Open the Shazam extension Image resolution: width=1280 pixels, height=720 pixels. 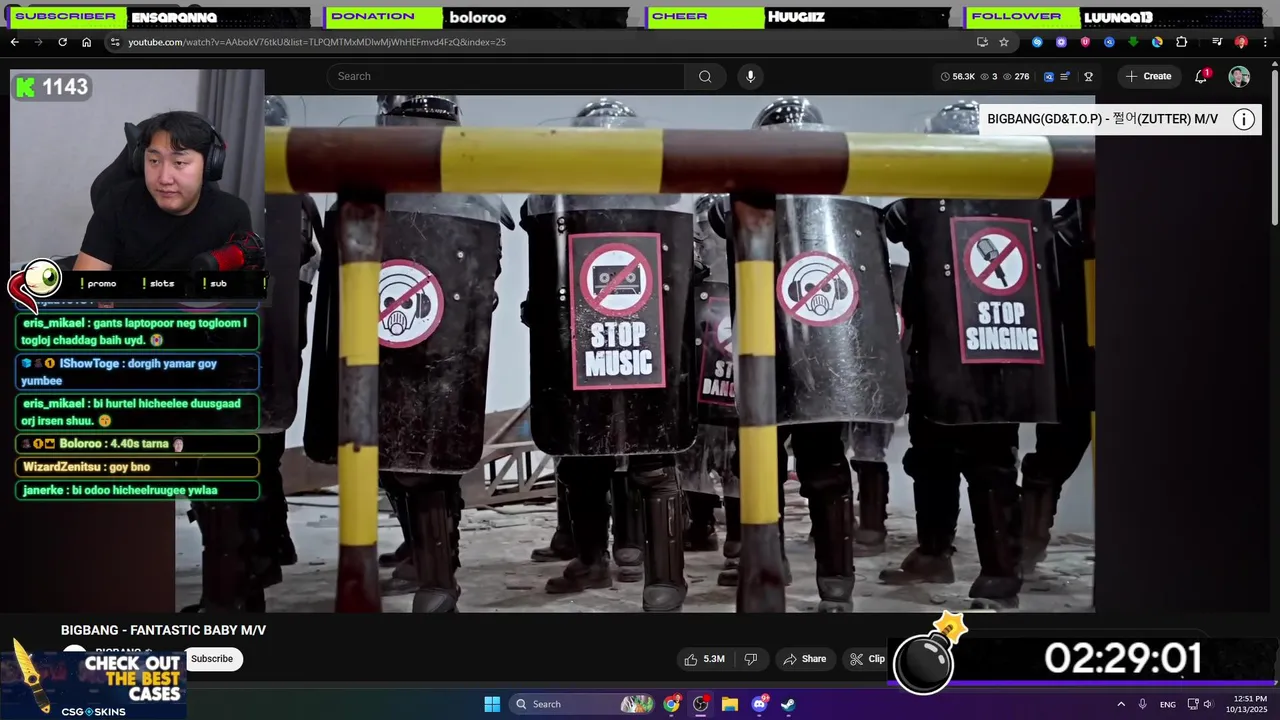tap(1037, 42)
